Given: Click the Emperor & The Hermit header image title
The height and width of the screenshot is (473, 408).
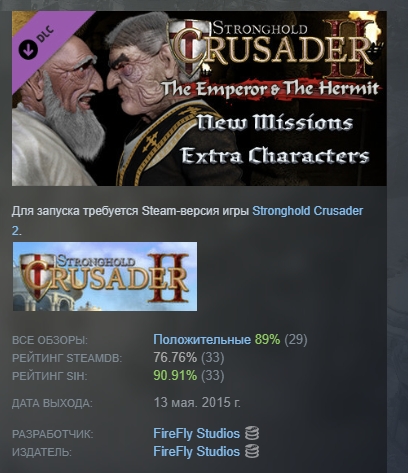Looking at the screenshot, I should coord(271,89).
